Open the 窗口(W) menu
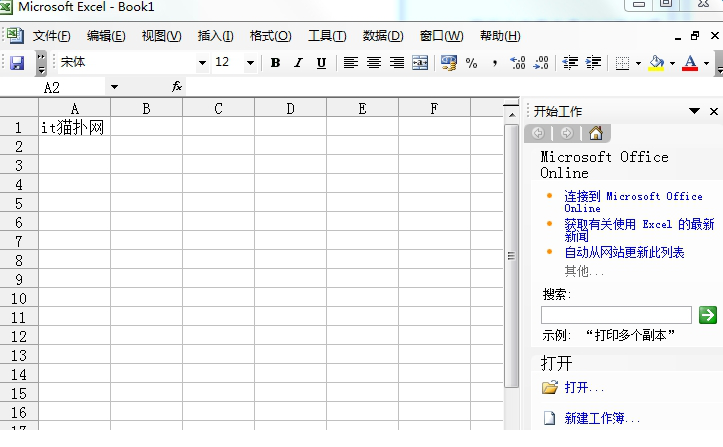Image resolution: width=723 pixels, height=447 pixels. pos(441,36)
